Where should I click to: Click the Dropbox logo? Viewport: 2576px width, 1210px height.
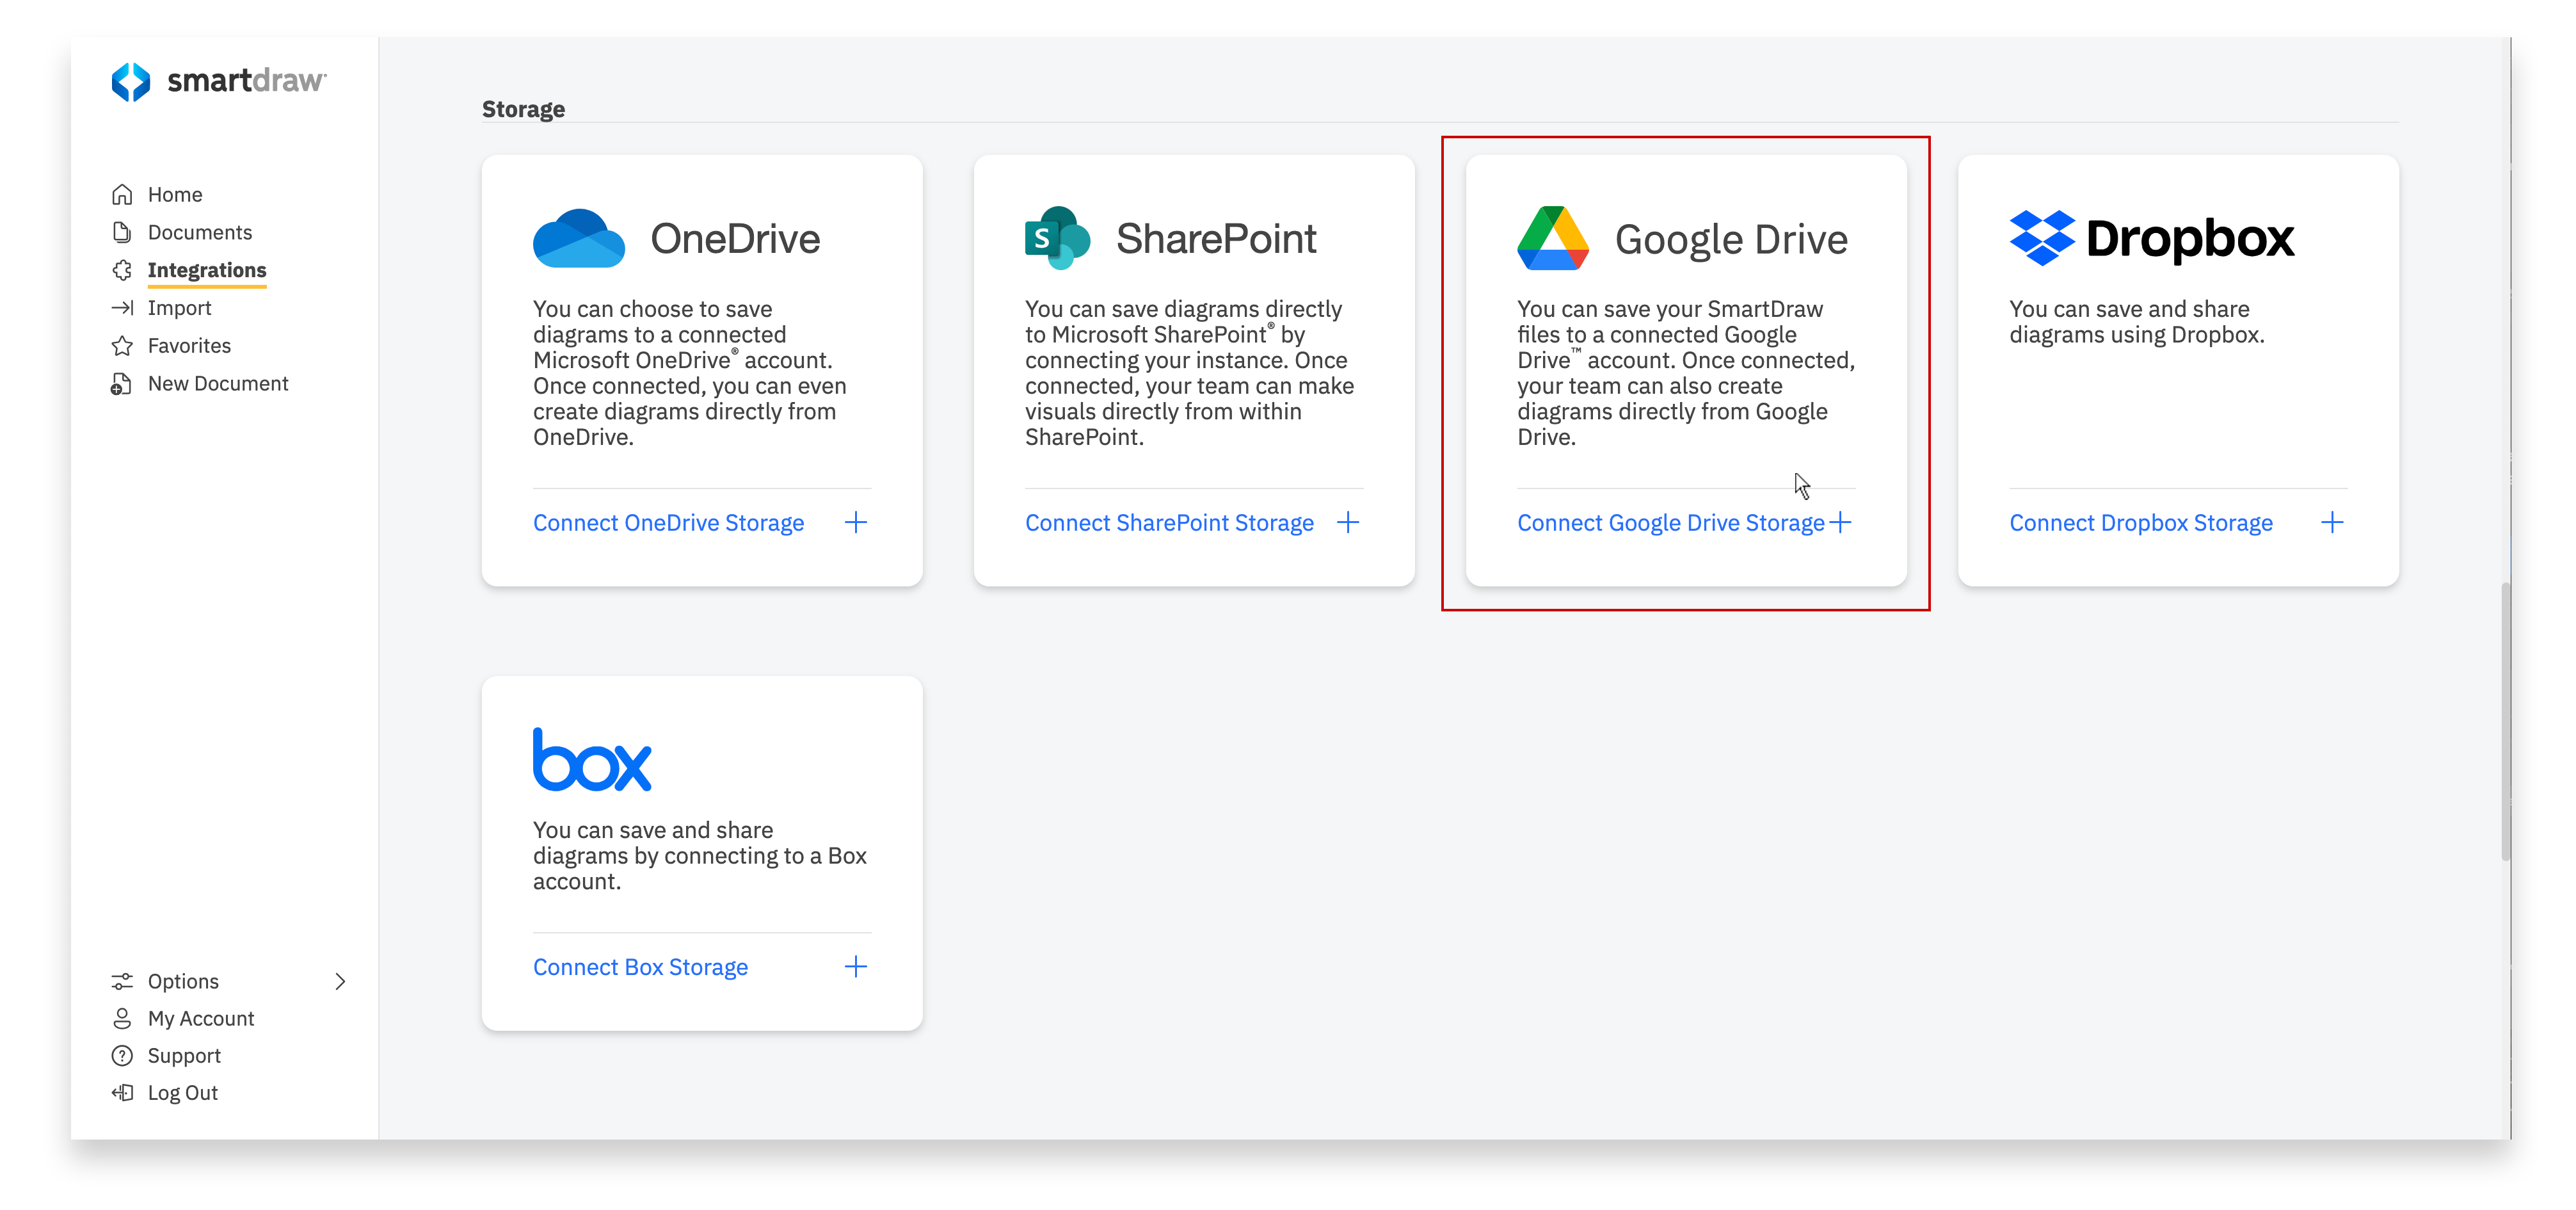2041,238
